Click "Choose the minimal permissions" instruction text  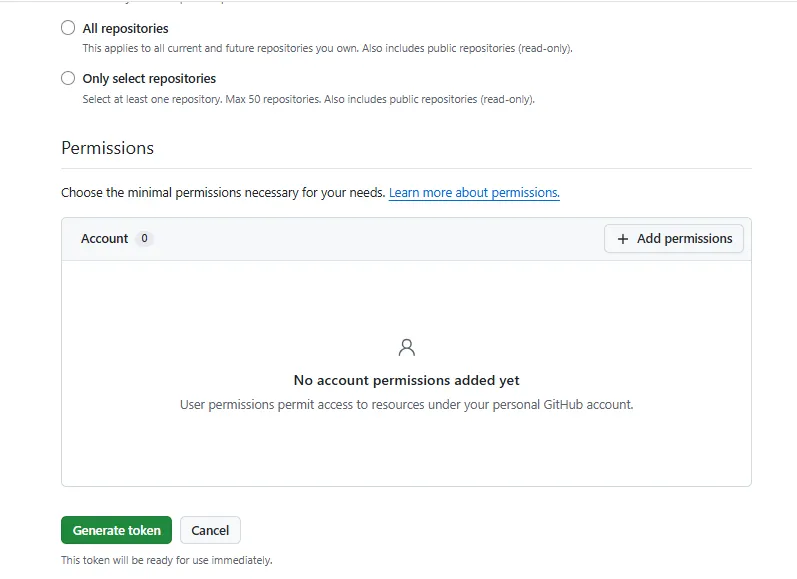tap(223, 193)
